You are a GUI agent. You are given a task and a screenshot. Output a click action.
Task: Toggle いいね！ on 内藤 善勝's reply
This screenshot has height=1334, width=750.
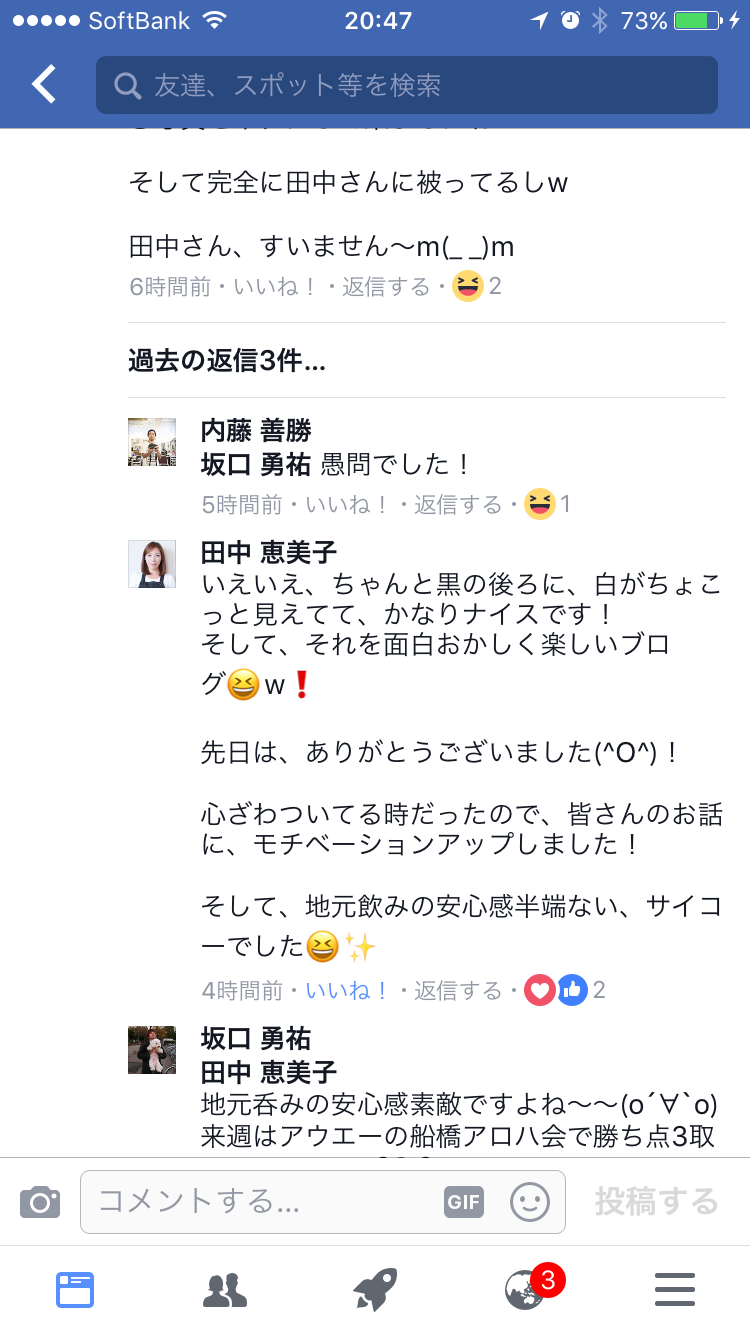coord(347,504)
